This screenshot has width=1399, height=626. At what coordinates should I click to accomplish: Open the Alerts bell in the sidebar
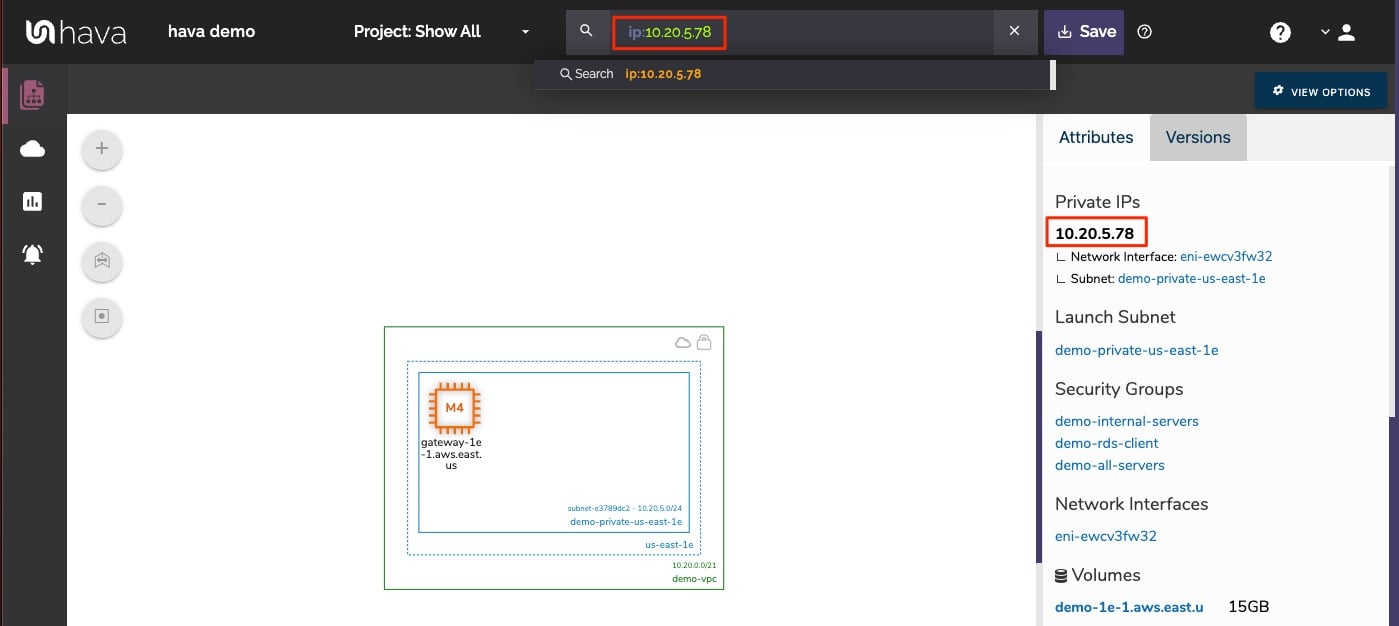pos(32,254)
